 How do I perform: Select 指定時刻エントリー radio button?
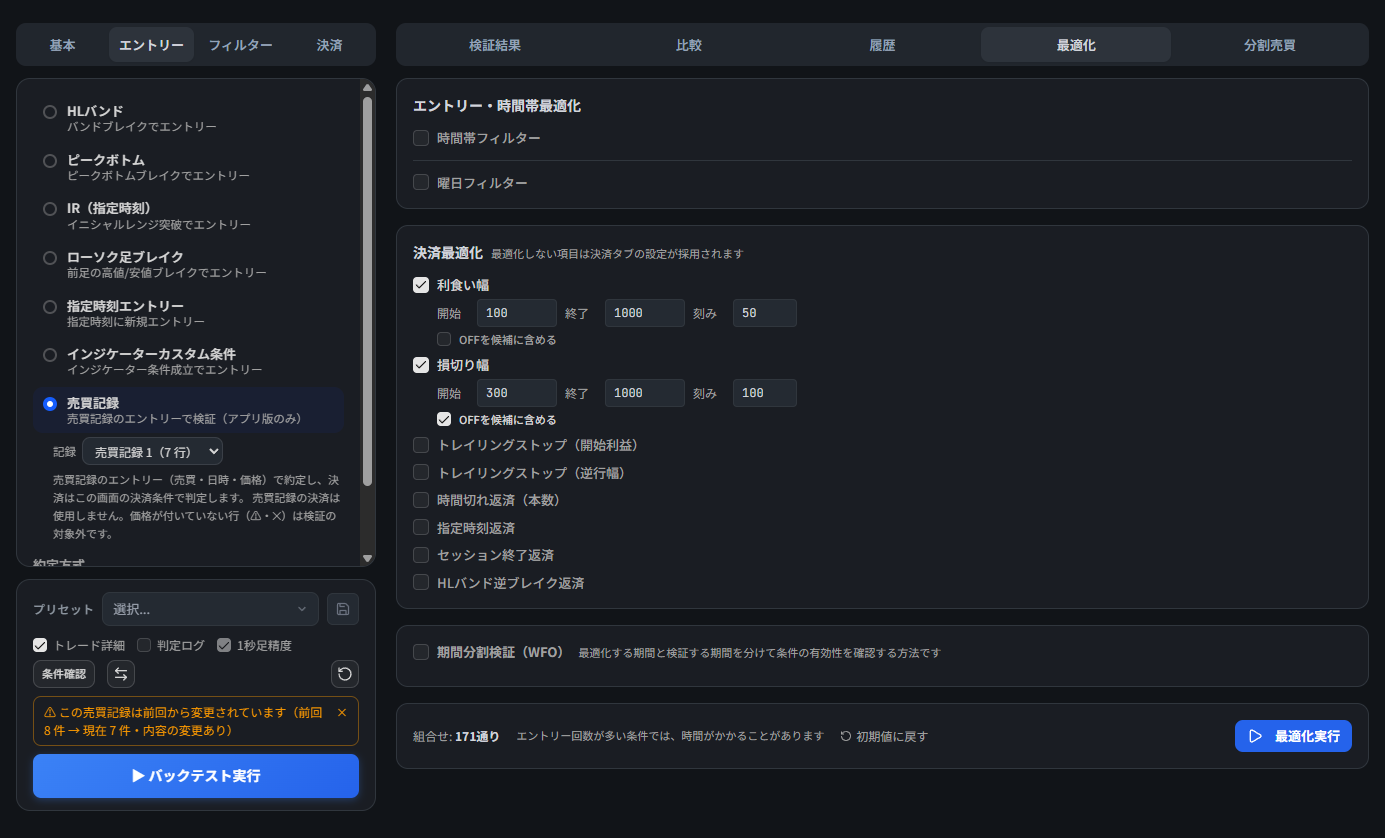click(x=50, y=307)
